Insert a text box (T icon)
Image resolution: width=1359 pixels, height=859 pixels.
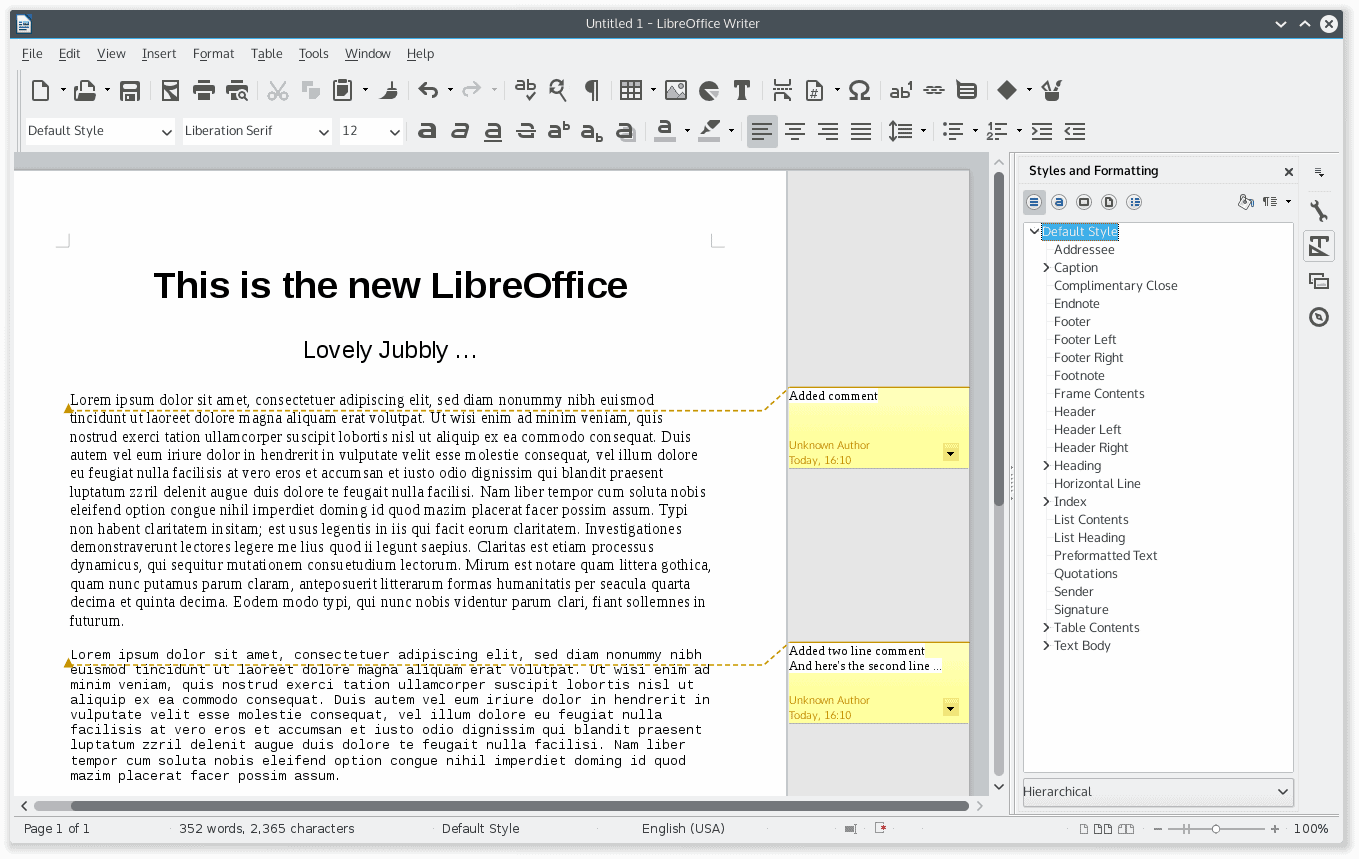click(x=742, y=91)
